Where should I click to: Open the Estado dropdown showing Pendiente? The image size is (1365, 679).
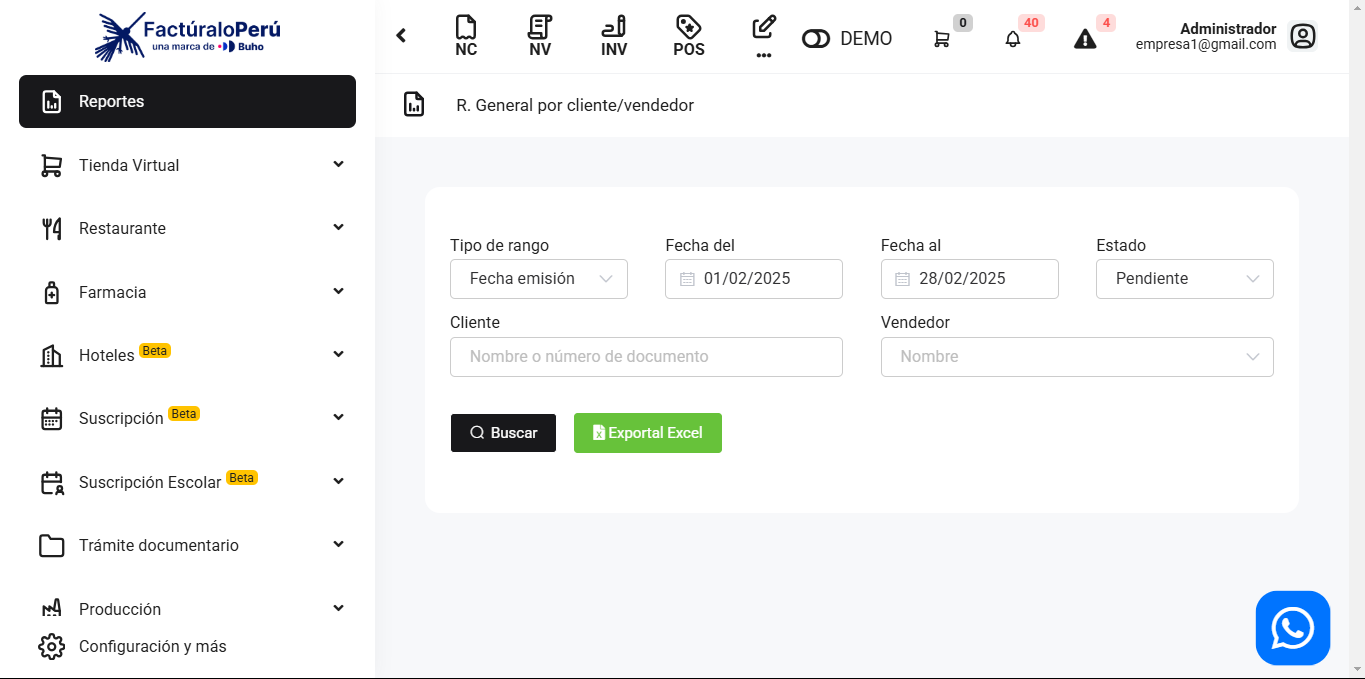click(1184, 279)
